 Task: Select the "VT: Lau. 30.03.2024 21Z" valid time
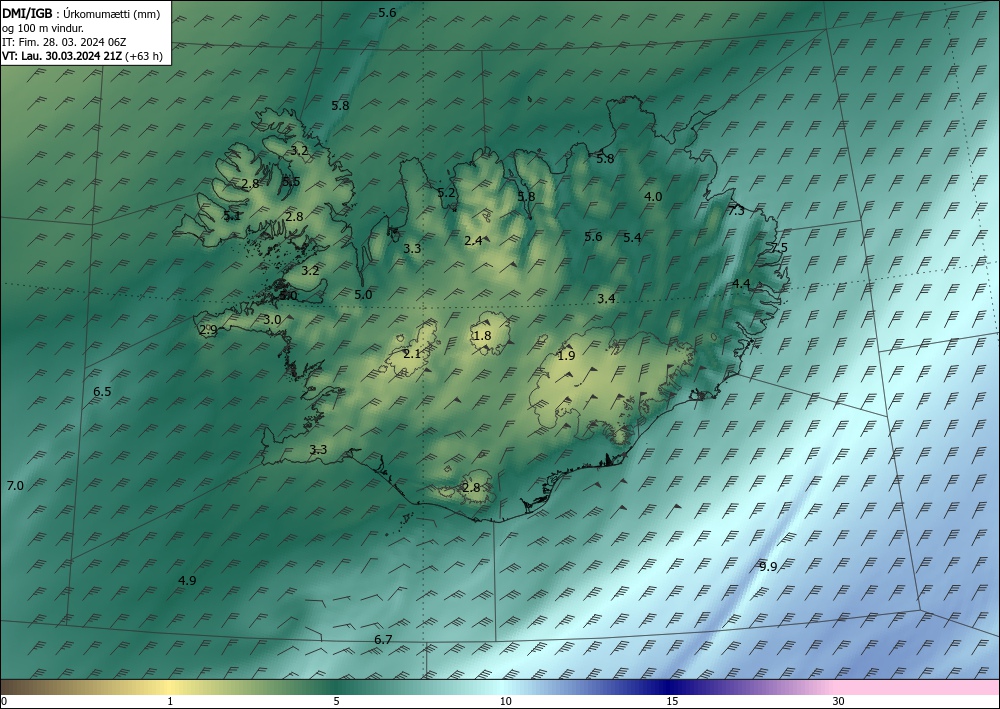[62, 56]
